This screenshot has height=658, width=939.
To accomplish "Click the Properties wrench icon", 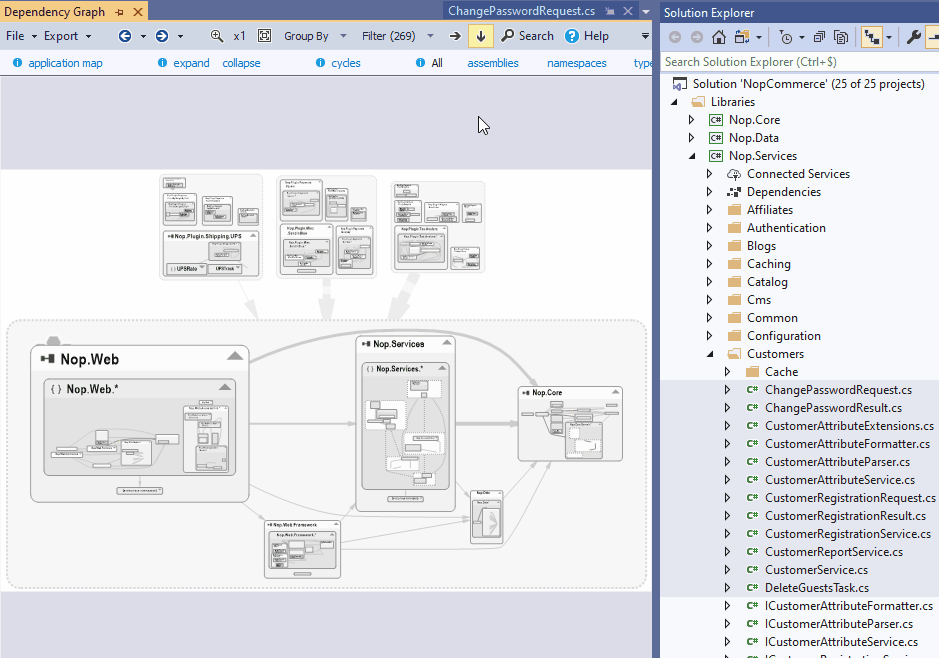I will (913, 37).
